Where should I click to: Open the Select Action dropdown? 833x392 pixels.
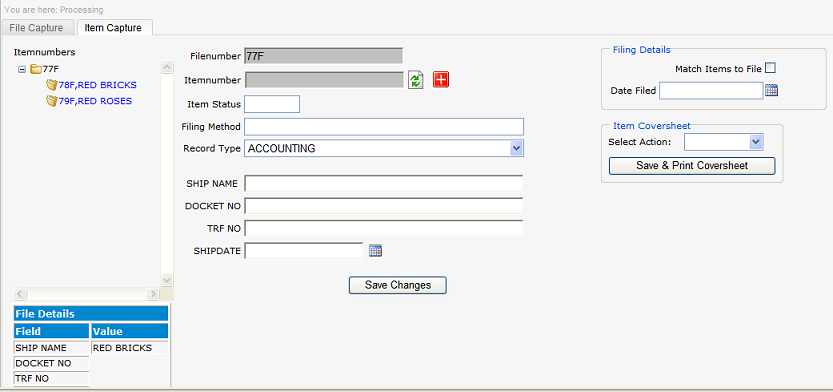pos(756,142)
